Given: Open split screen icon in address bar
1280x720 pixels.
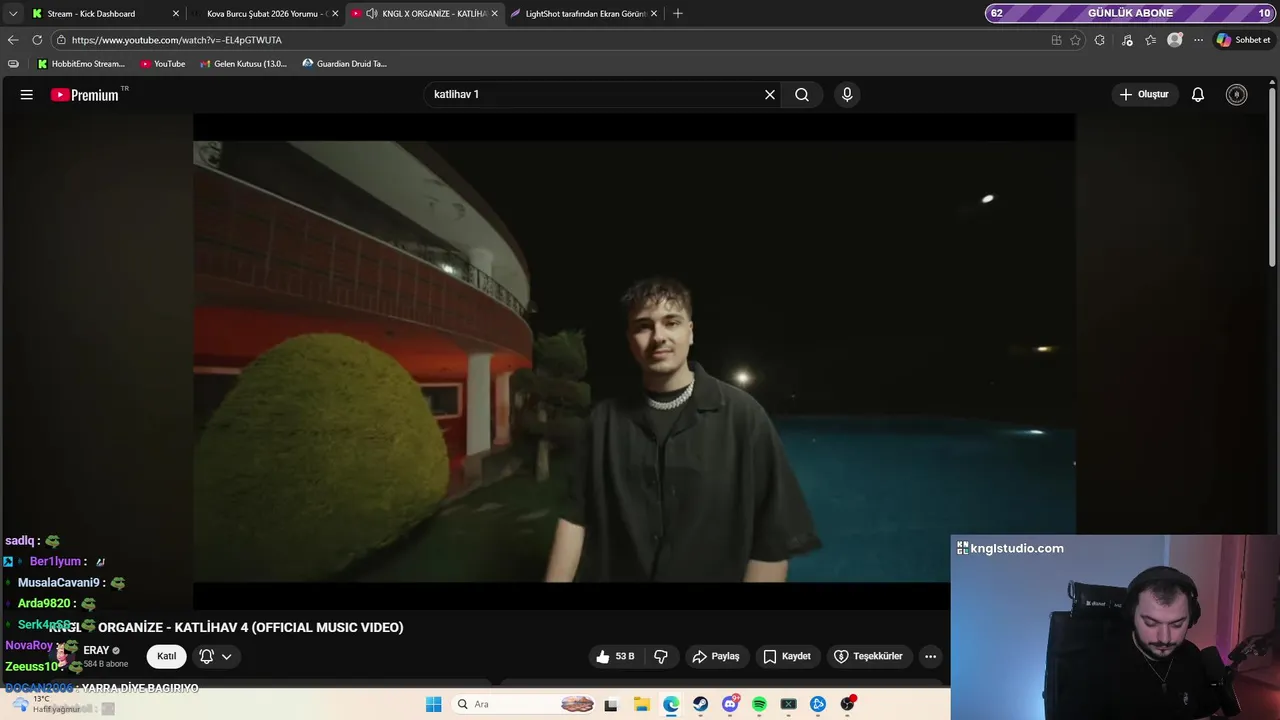Looking at the screenshot, I should [1057, 40].
